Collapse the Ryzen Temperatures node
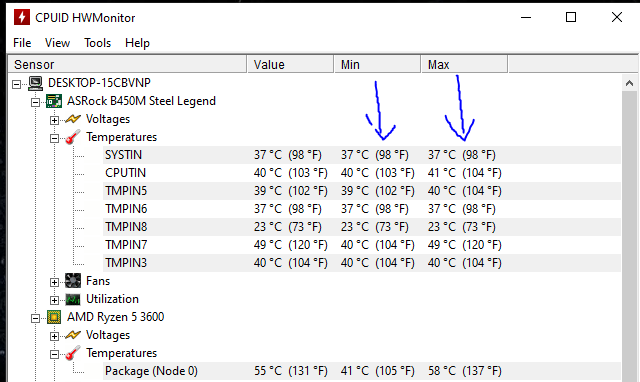Image resolution: width=640 pixels, height=382 pixels. click(54, 354)
